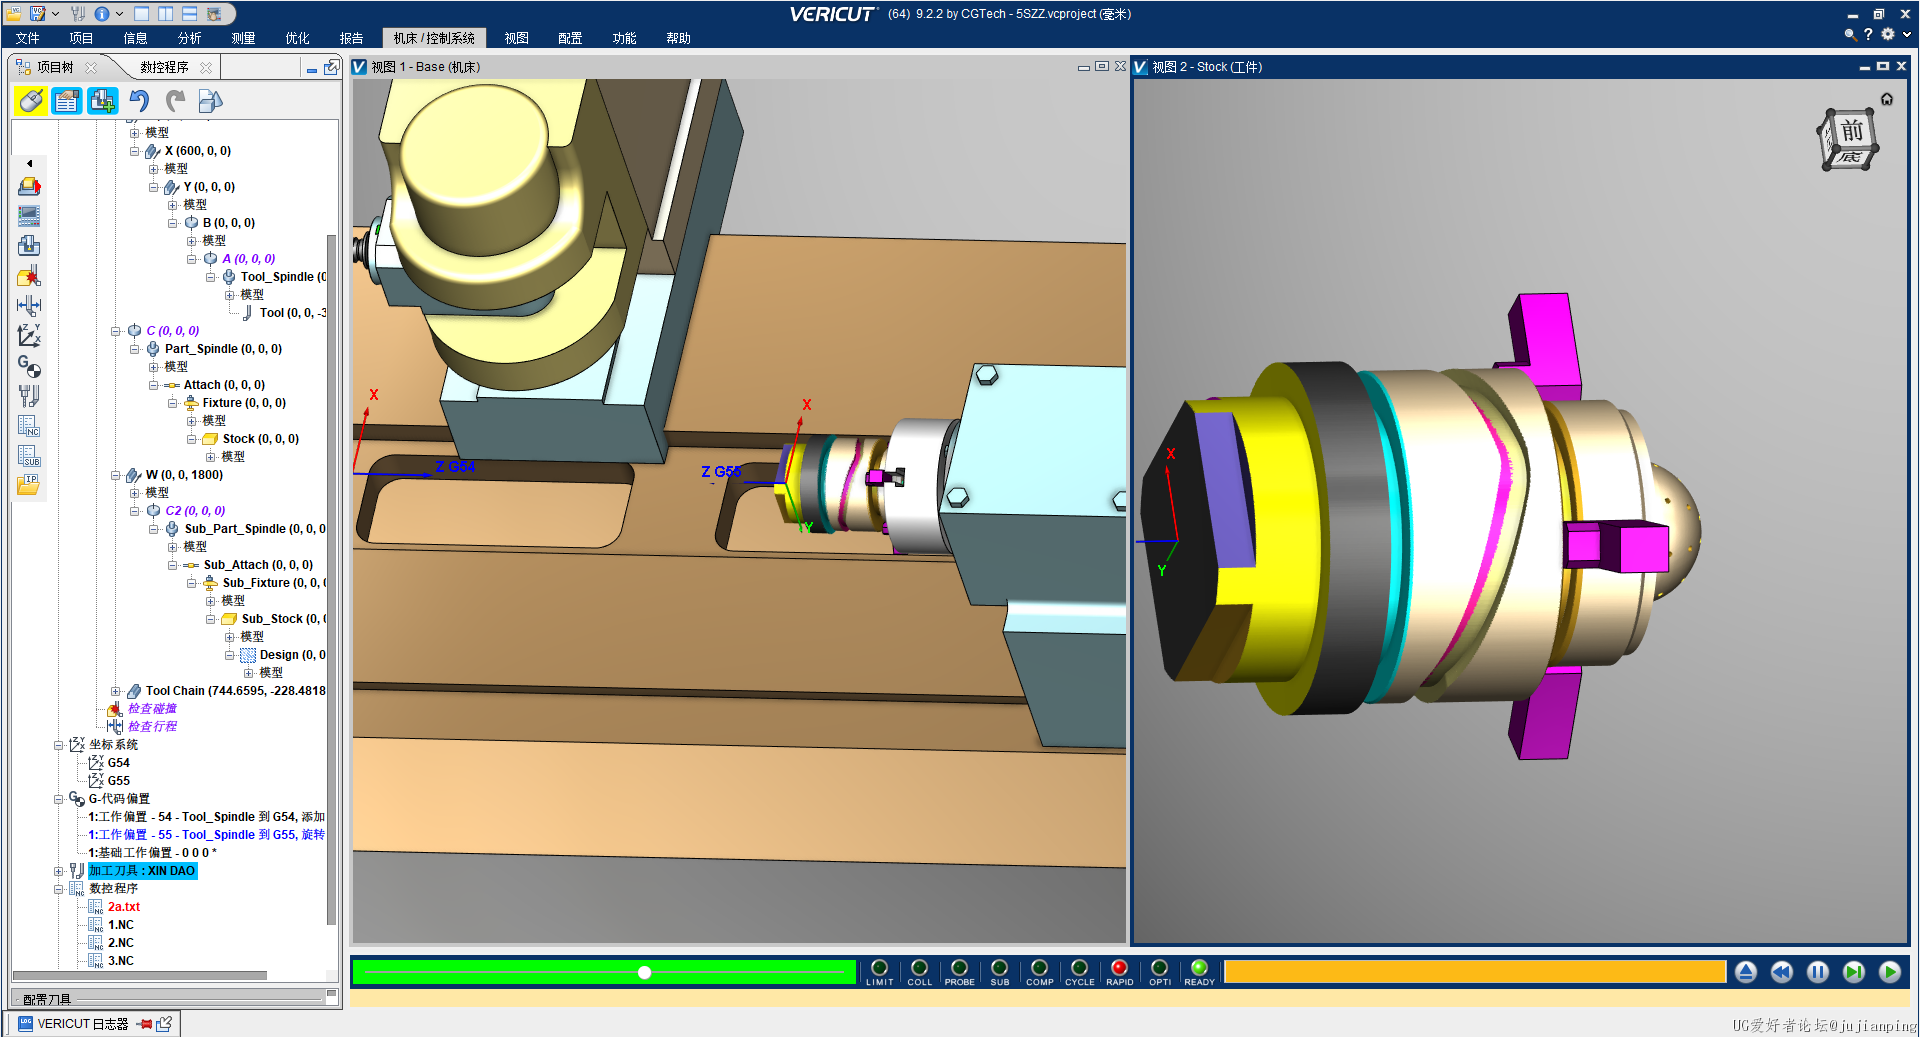Toggle the READY status light
The height and width of the screenshot is (1037, 1920).
click(1199, 968)
